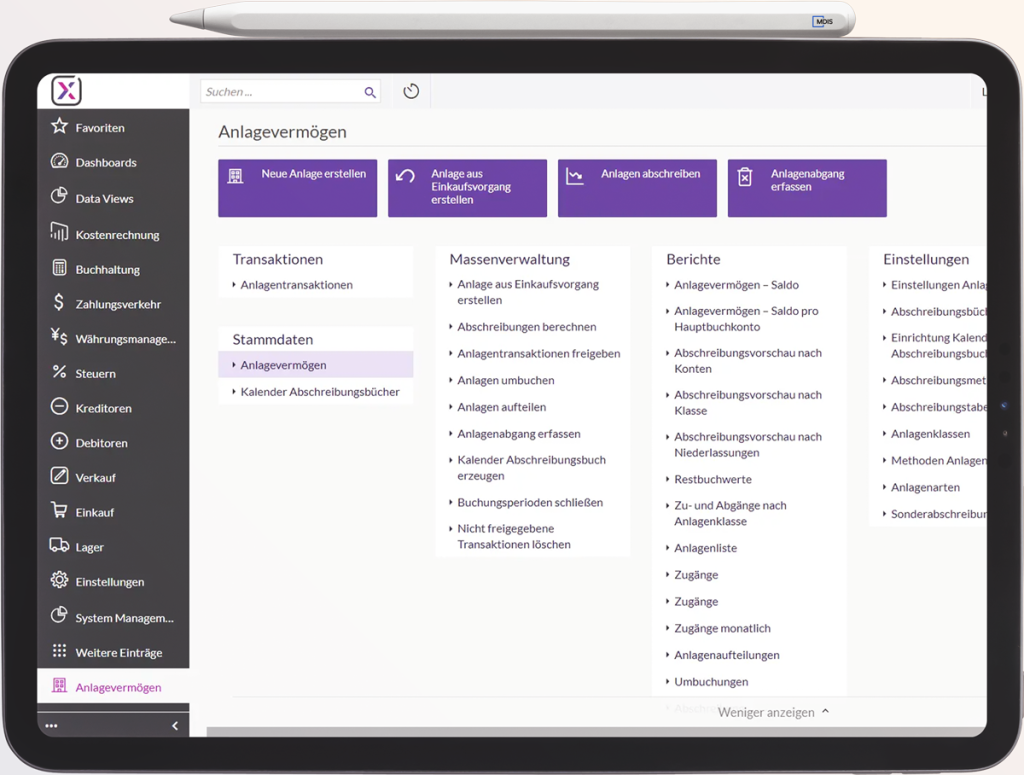
Task: Select Buchhaltung in the sidebar menu
Action: (107, 269)
